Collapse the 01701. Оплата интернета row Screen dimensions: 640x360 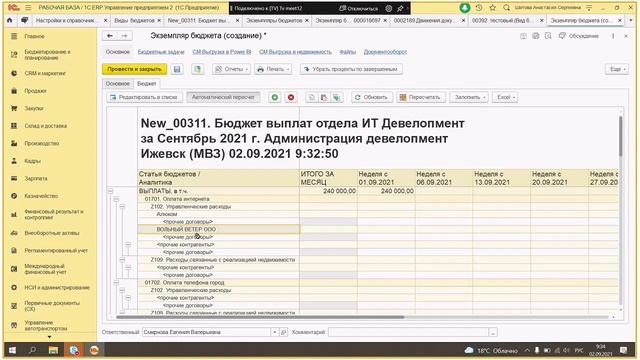[x=116, y=199]
